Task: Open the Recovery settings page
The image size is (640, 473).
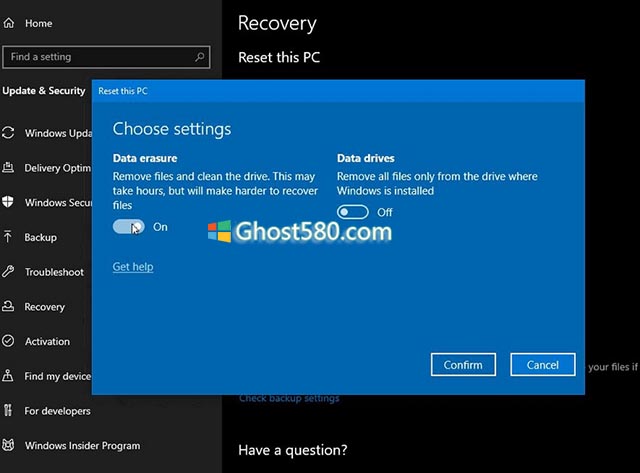Action: 44,307
